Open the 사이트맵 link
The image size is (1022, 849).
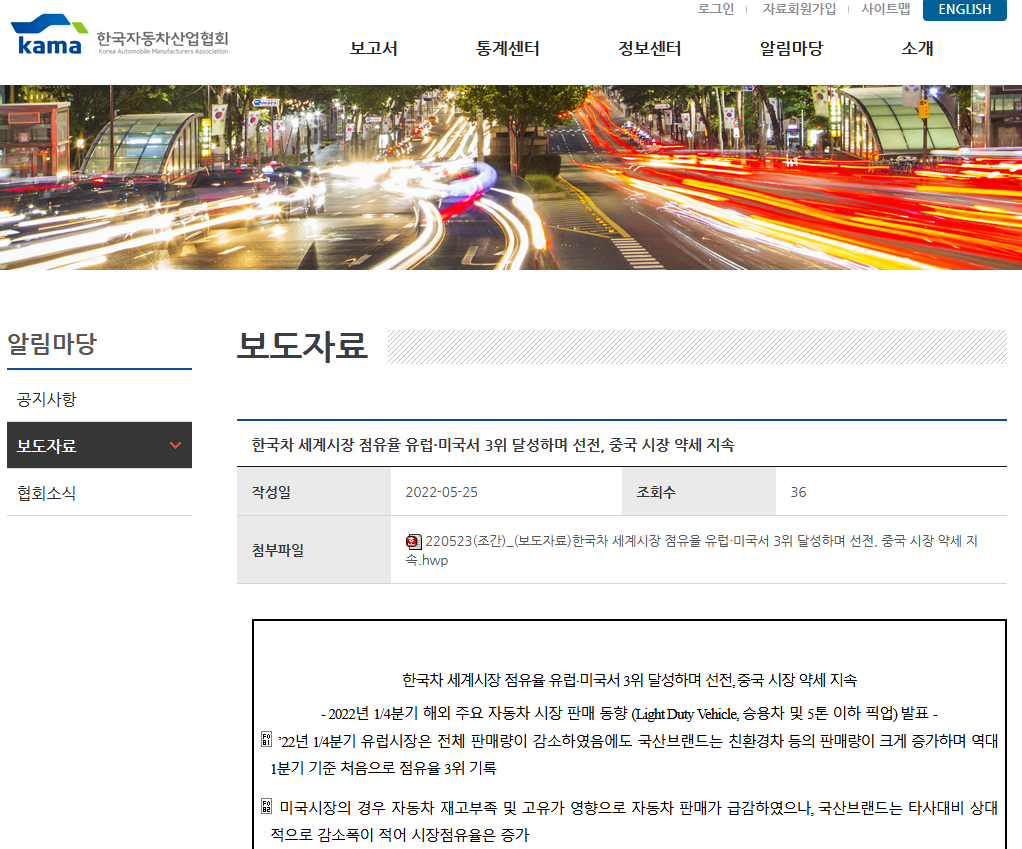[885, 9]
